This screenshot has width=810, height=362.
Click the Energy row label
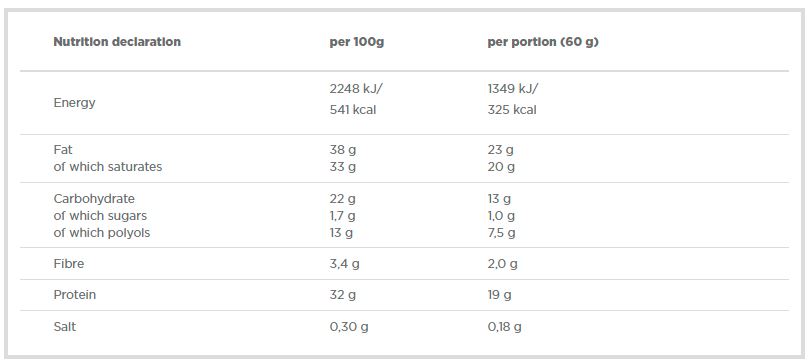74,103
